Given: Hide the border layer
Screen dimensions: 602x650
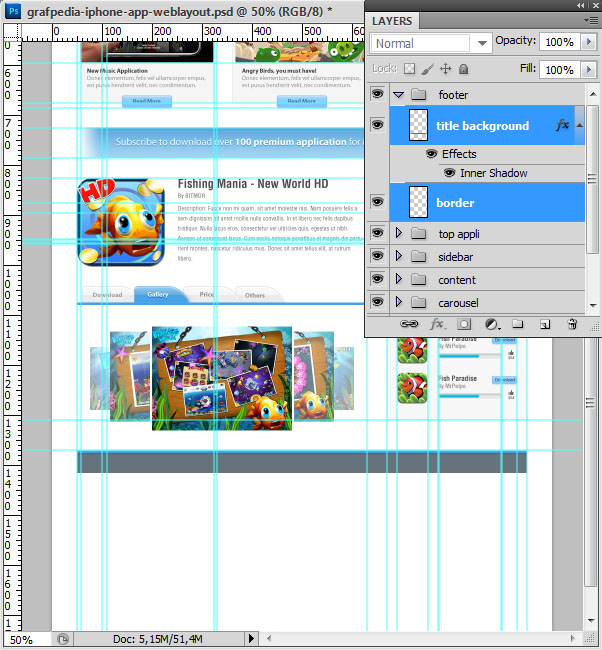Looking at the screenshot, I should coord(377,202).
